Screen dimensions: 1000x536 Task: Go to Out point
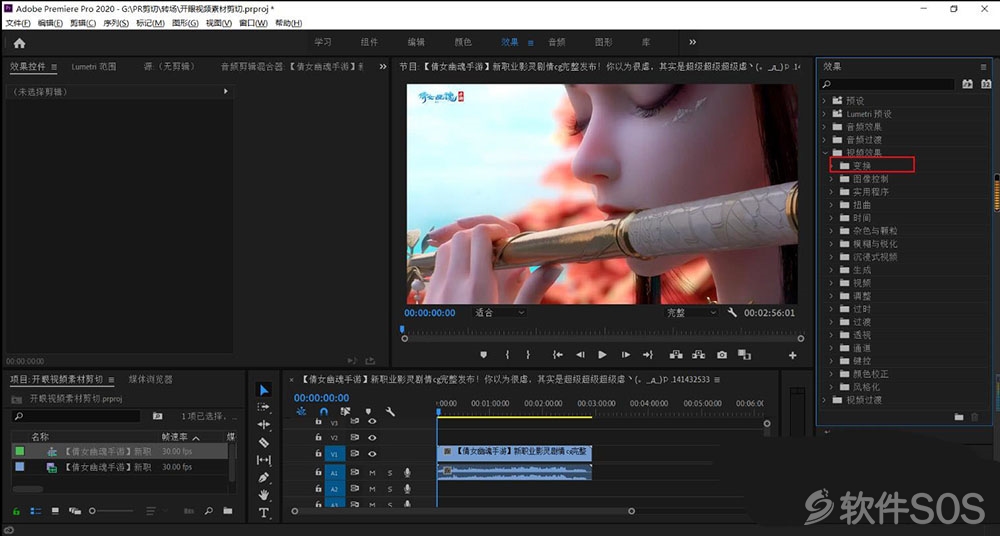[x=648, y=355]
